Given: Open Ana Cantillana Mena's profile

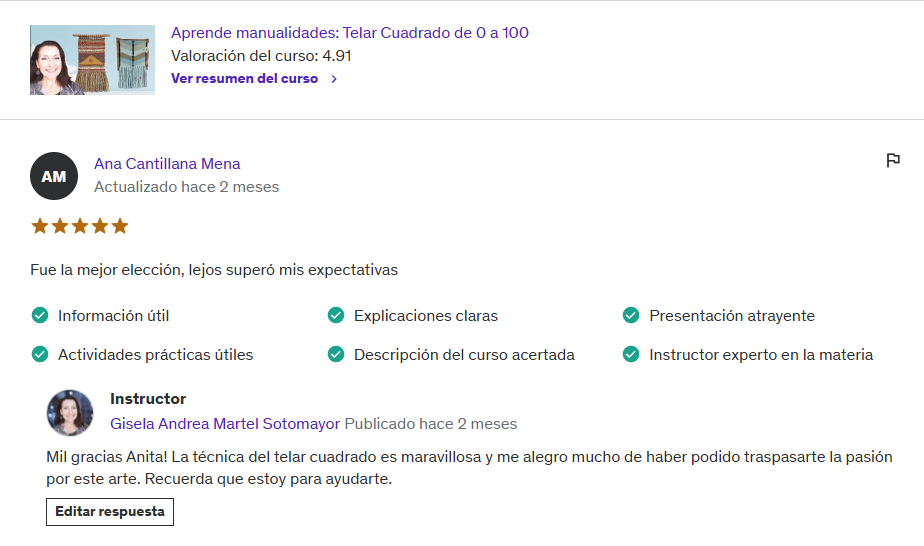Looking at the screenshot, I should pos(167,164).
